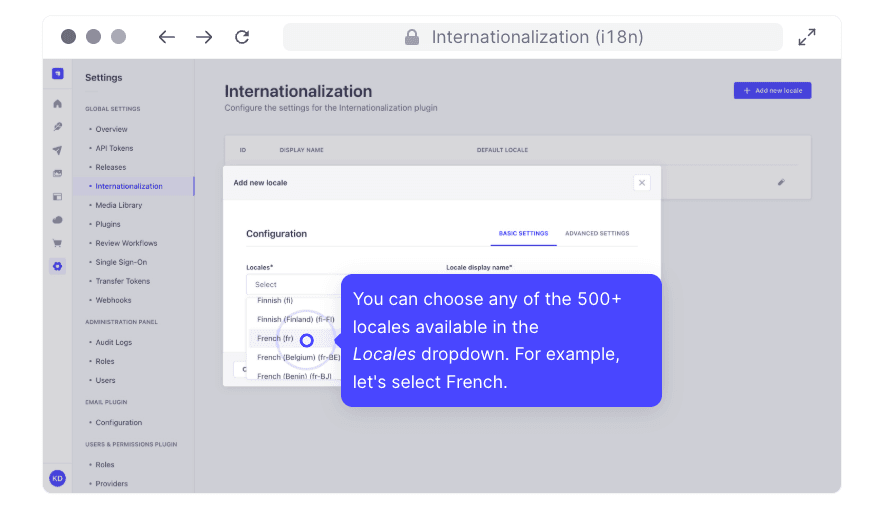
Task: Click the Strapi logo icon in sidebar
Action: (58, 73)
